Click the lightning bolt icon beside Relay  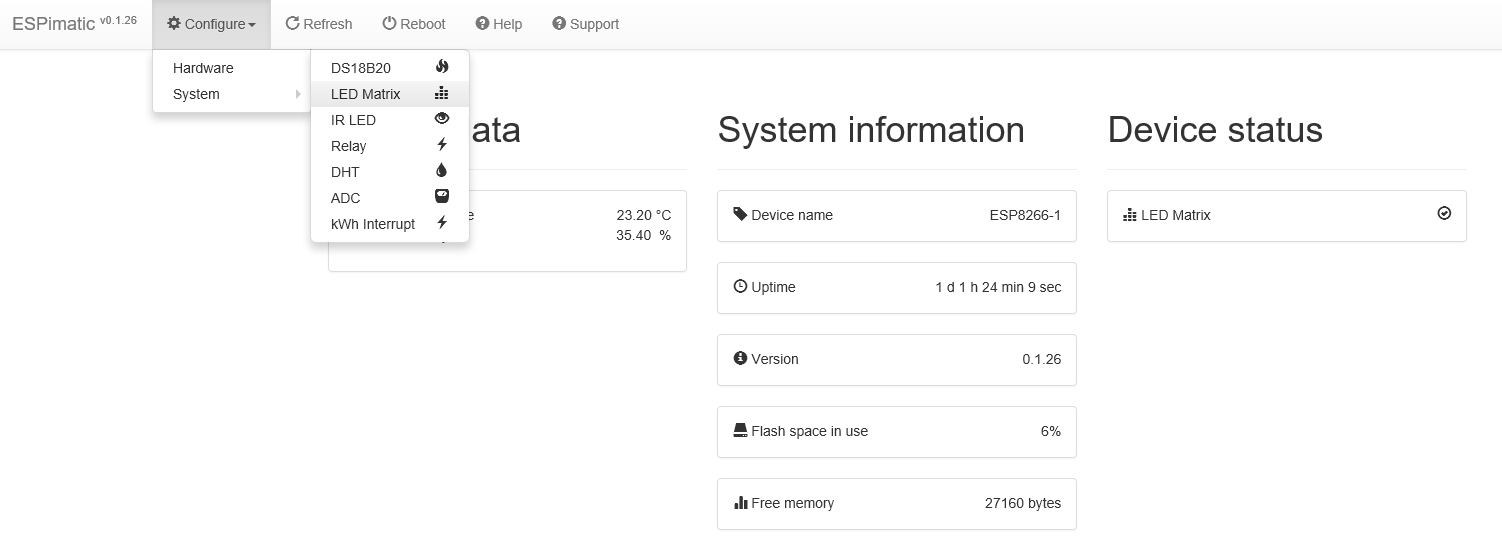click(442, 145)
